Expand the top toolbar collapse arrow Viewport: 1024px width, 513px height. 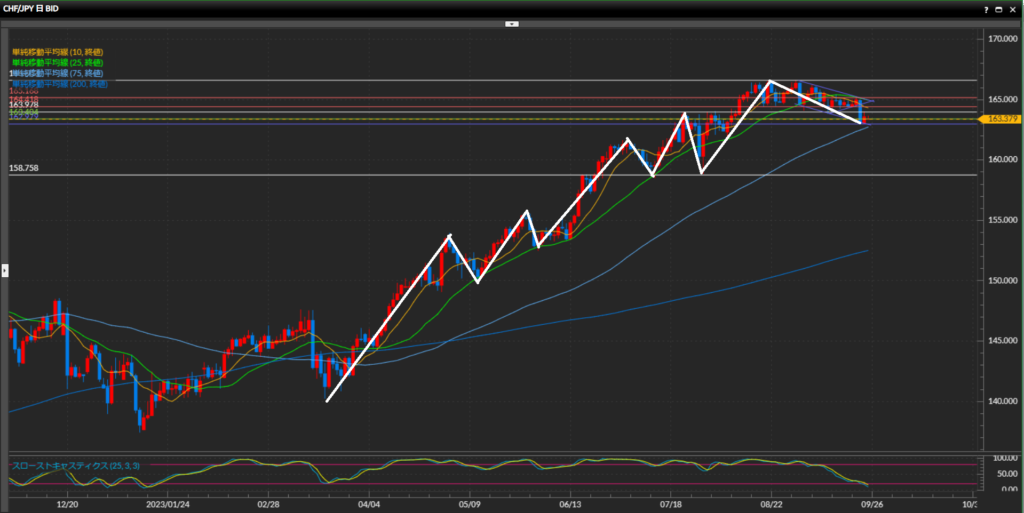(512, 22)
